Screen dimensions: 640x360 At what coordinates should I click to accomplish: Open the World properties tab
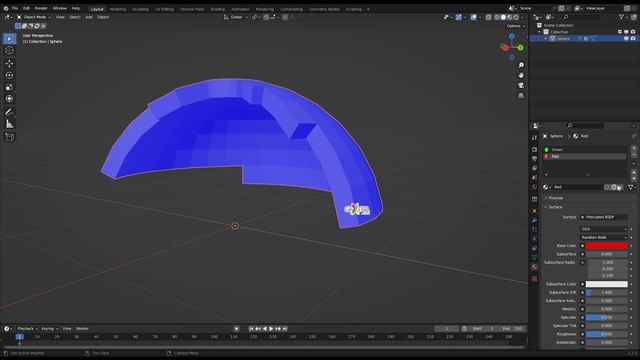click(x=534, y=187)
